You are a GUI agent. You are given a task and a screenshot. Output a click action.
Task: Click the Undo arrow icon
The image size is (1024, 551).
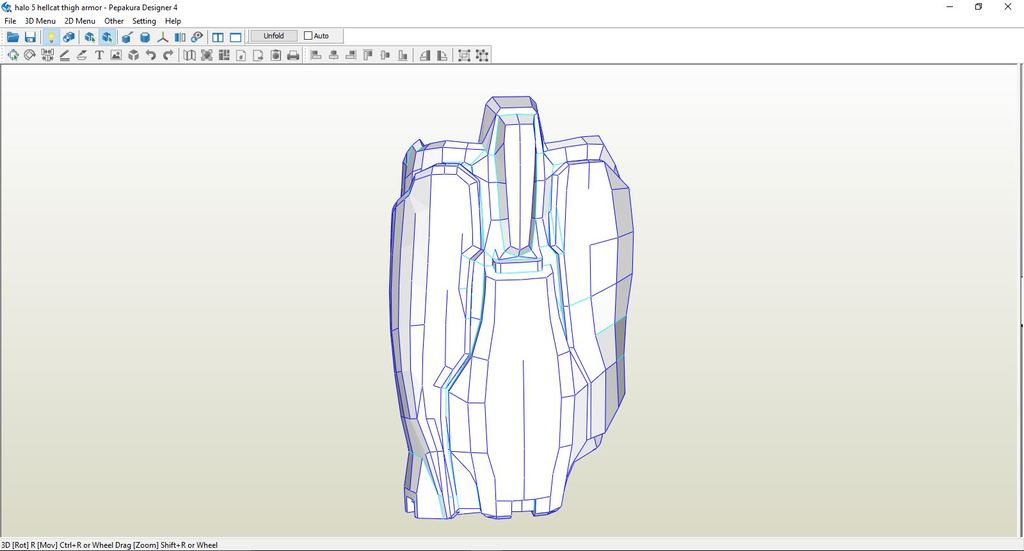(151, 55)
